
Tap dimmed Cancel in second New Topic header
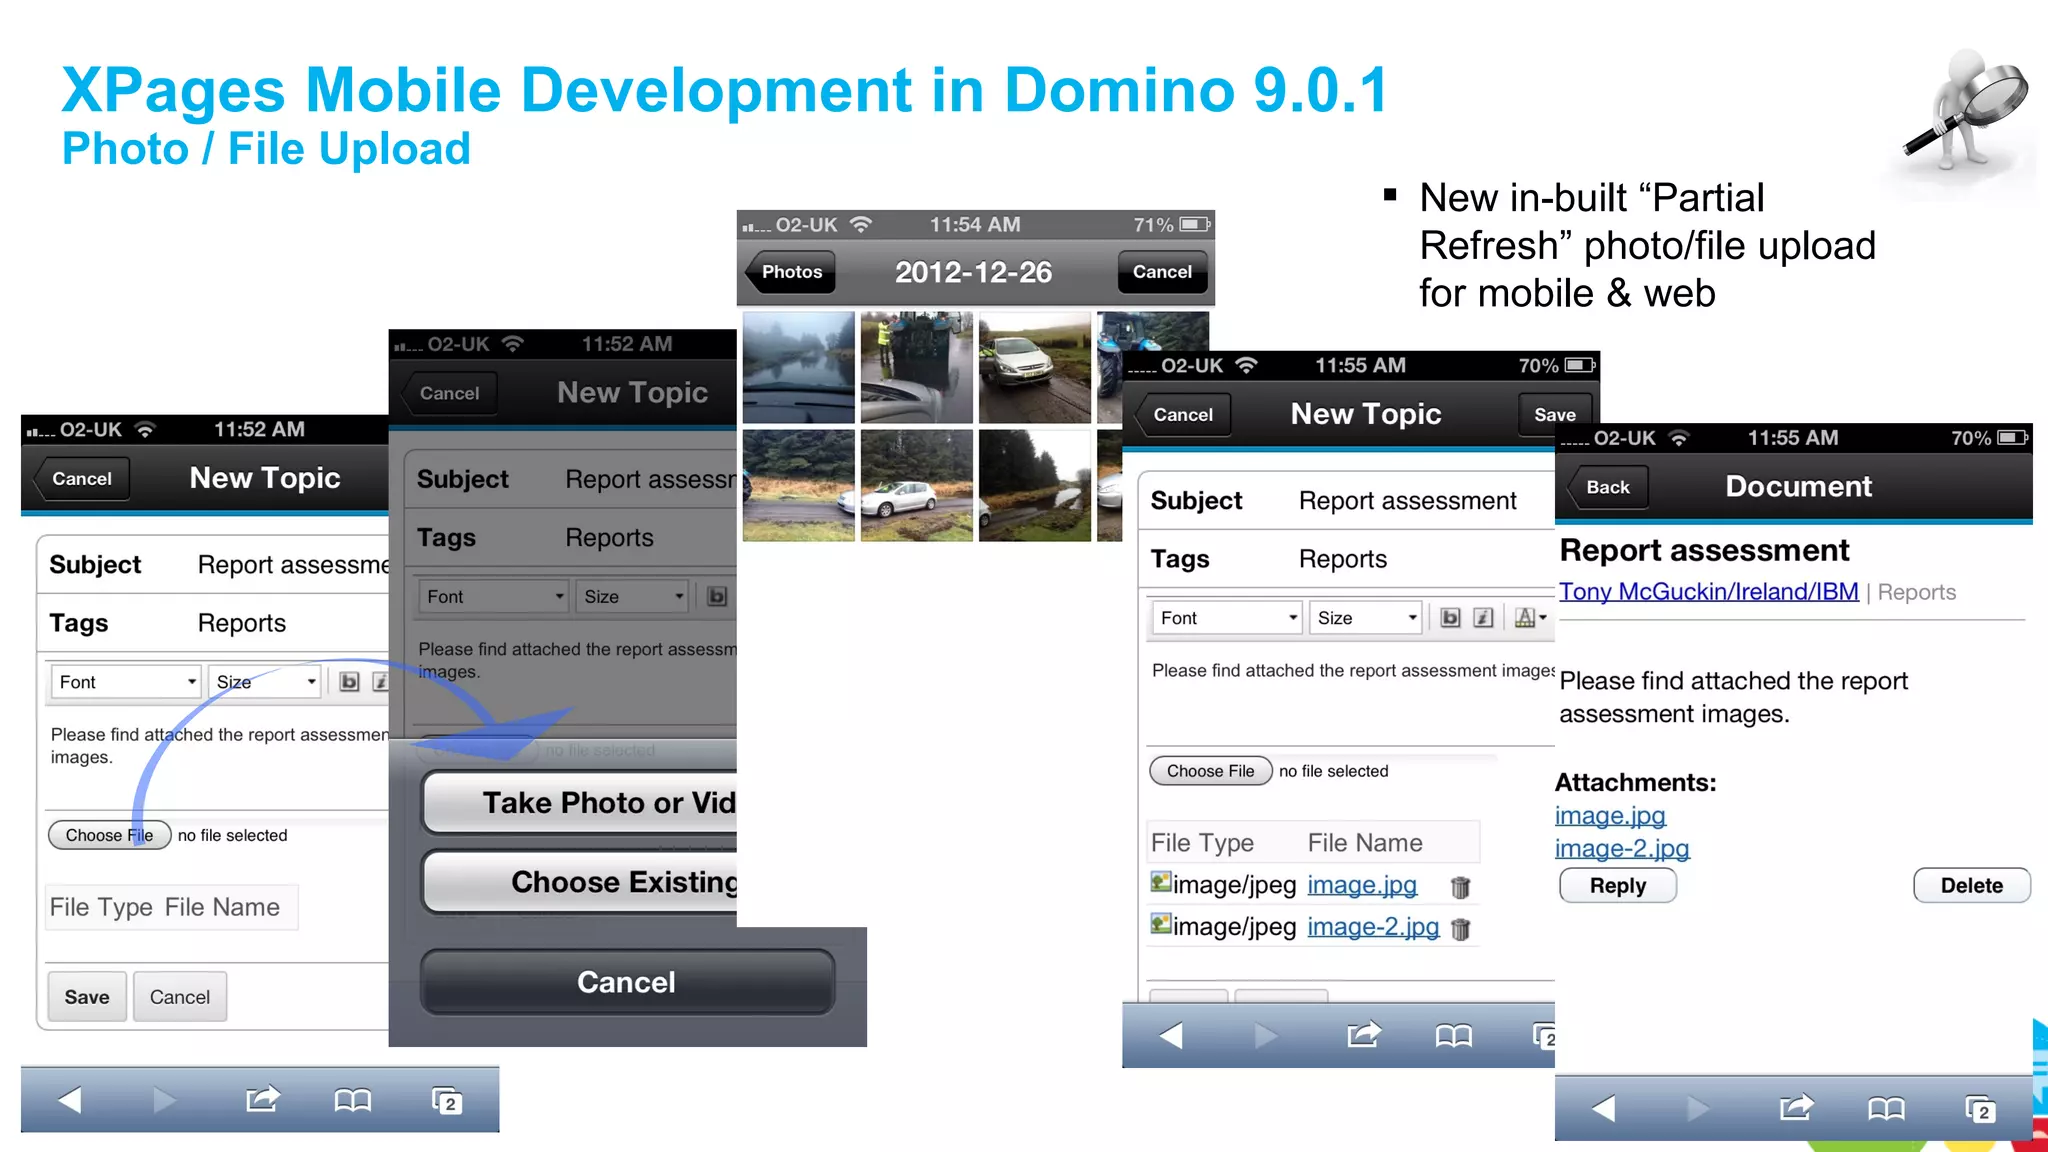pyautogui.click(x=448, y=394)
